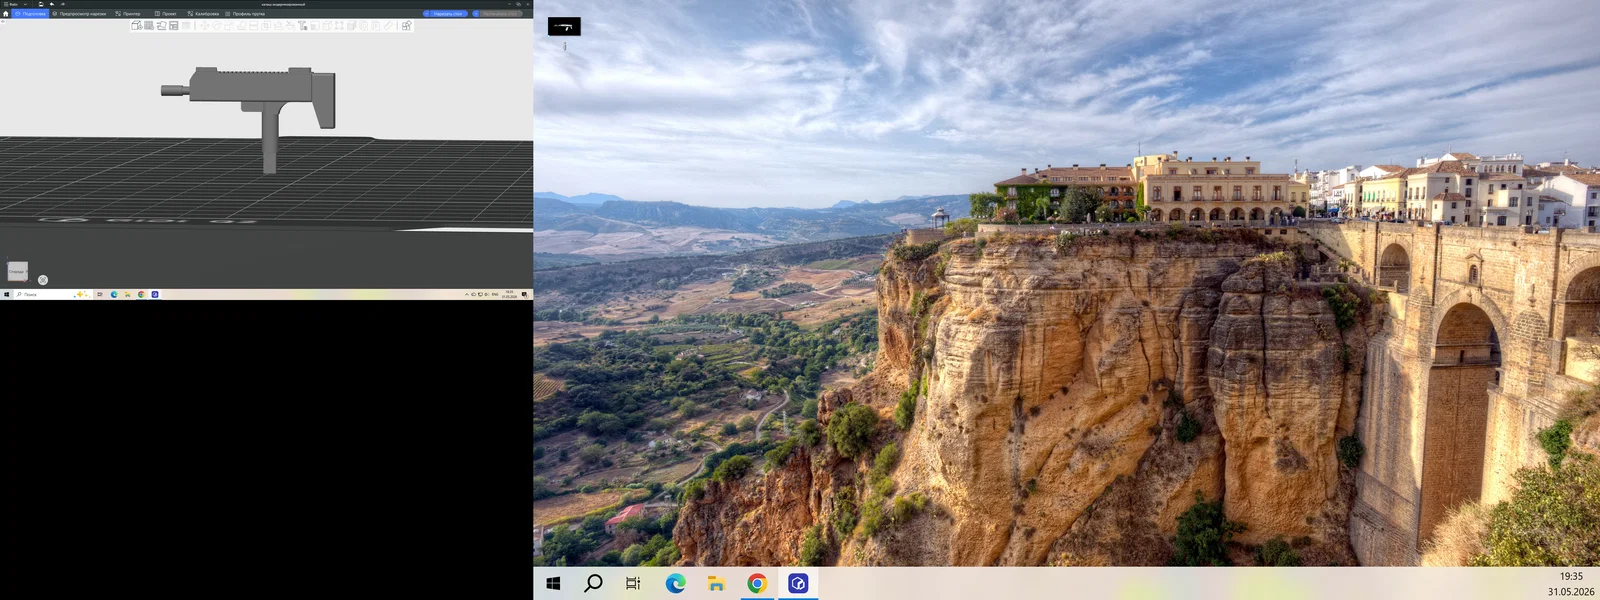1600x600 pixels.
Task: Open Task View in the right taskbar
Action: pos(633,583)
